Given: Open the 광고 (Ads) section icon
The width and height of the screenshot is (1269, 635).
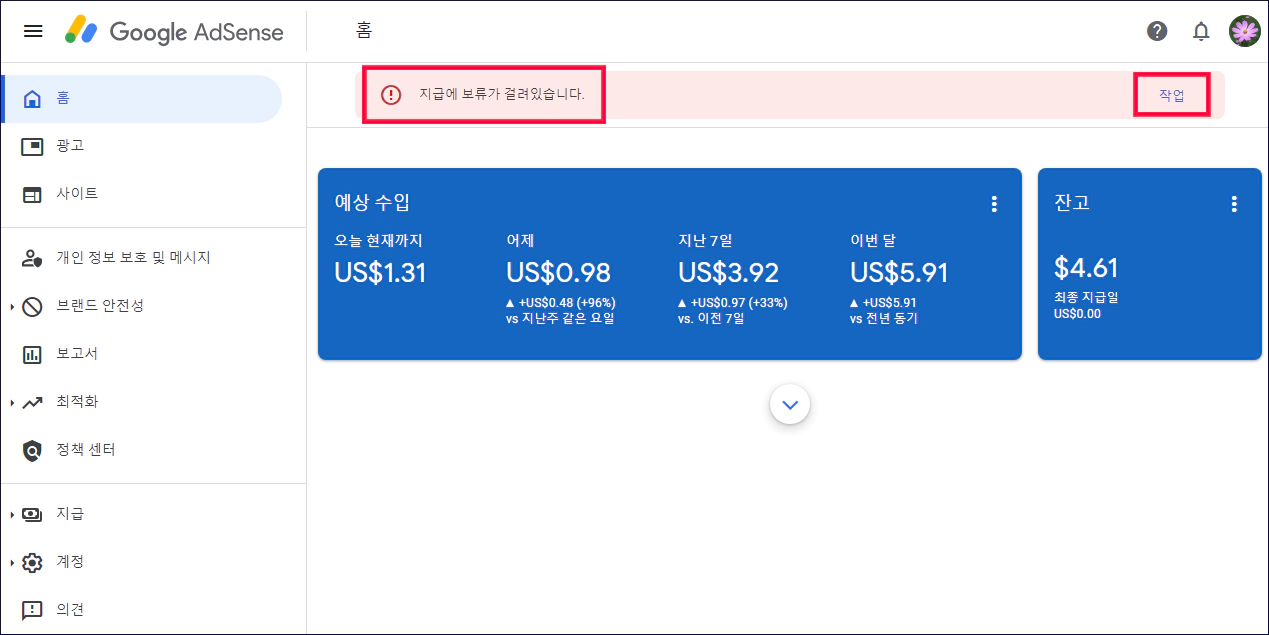Looking at the screenshot, I should (x=33, y=145).
